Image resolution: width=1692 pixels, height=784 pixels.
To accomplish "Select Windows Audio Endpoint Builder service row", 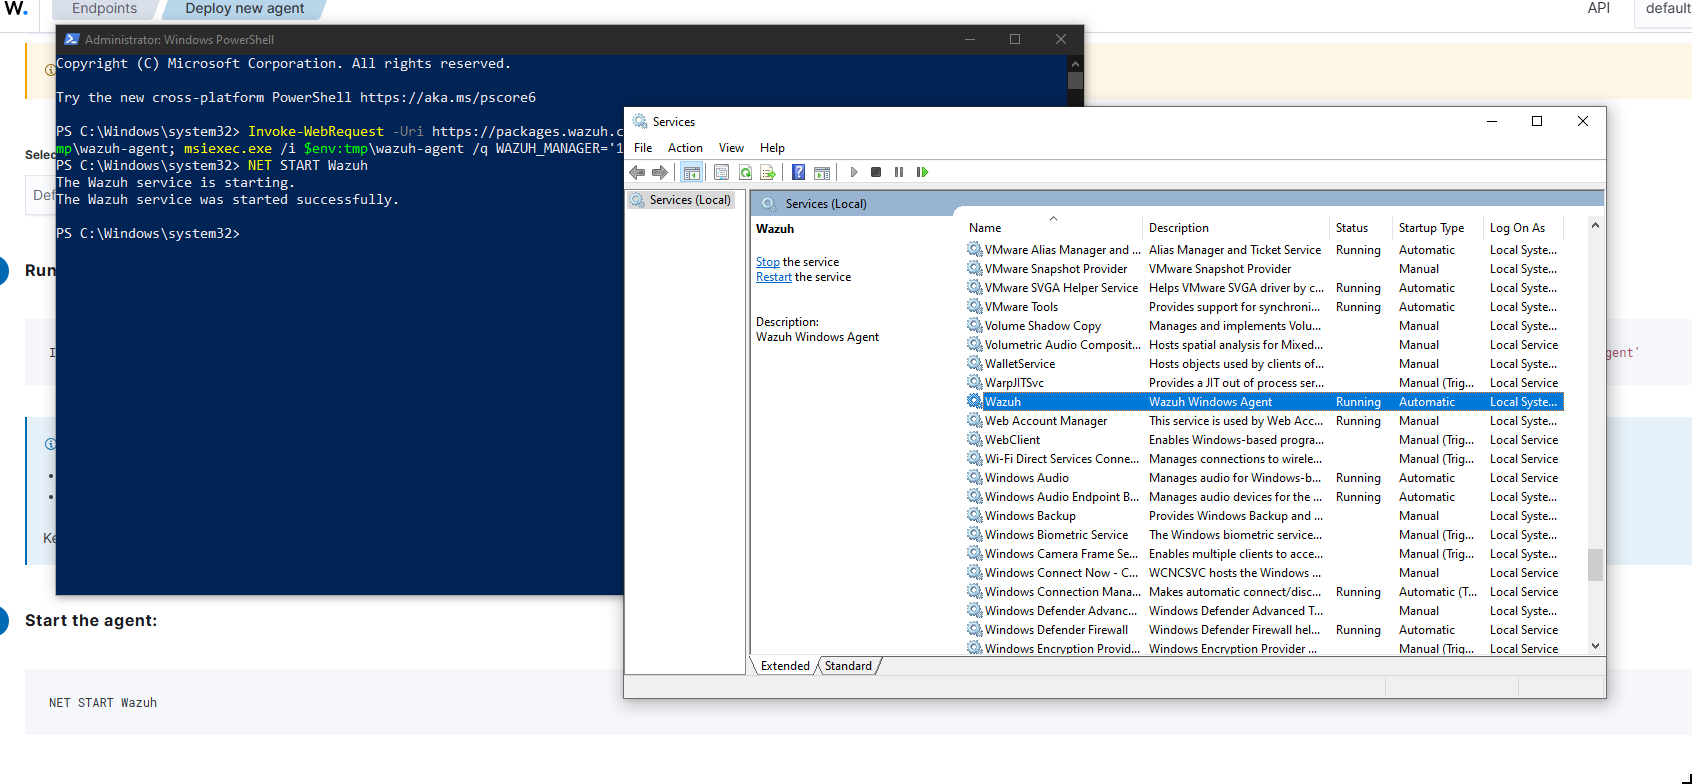I will [x=1264, y=496].
